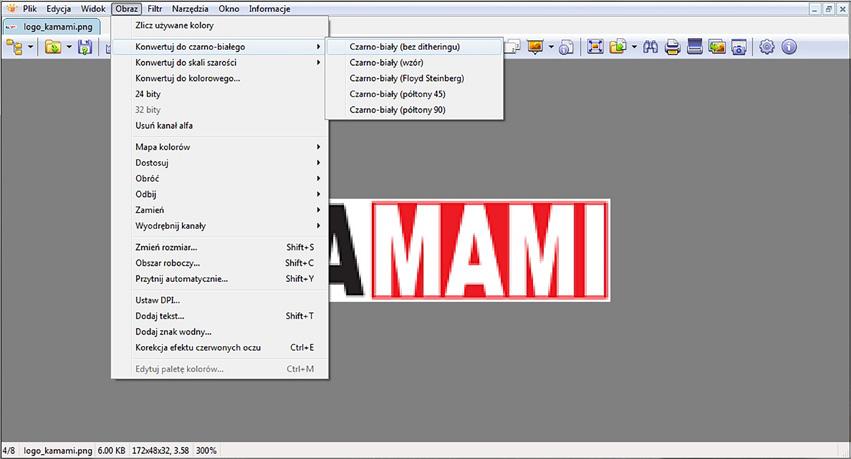Choose 'Czarno-biały (wzór)'

pos(414,62)
